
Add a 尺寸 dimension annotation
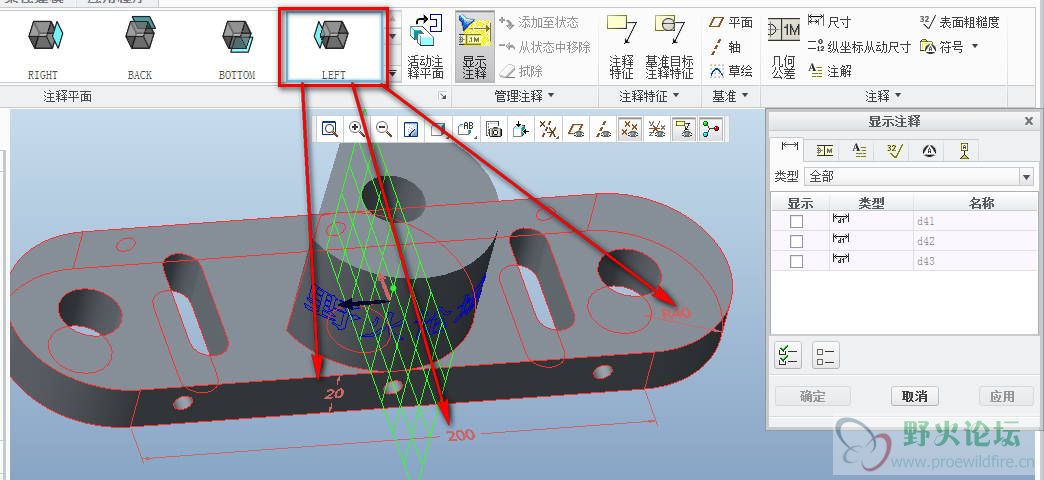(829, 22)
